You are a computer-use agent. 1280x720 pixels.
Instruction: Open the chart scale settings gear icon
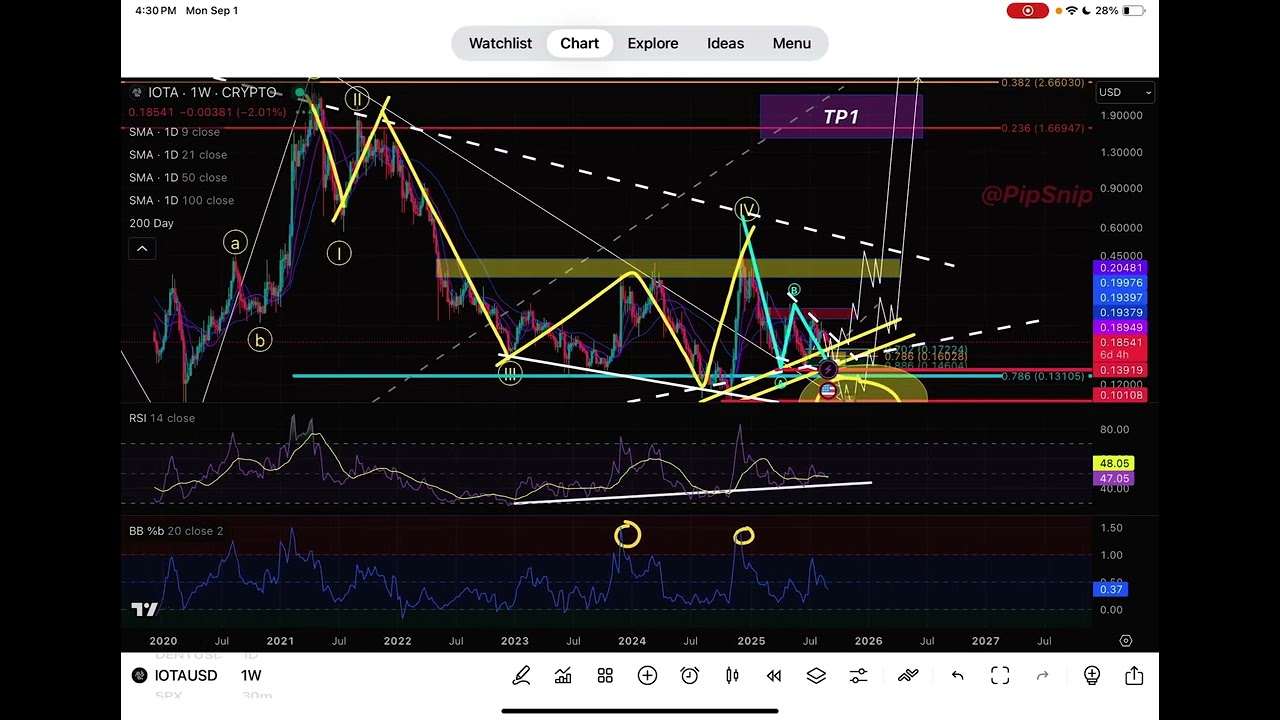coord(1126,641)
